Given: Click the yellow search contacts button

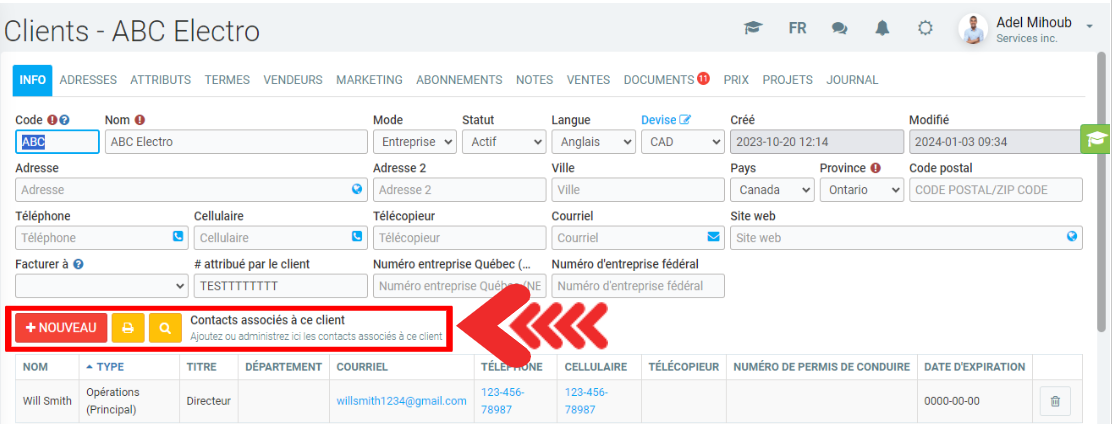Looking at the screenshot, I should point(165,327).
